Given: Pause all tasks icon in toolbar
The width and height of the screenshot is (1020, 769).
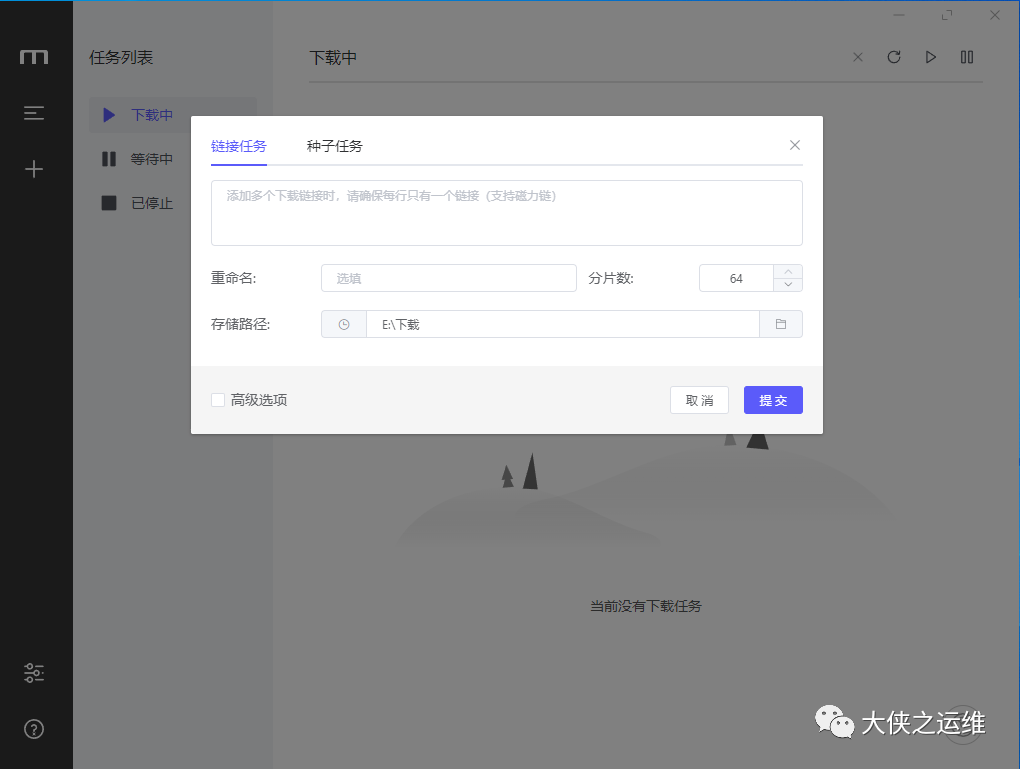Looking at the screenshot, I should [x=967, y=57].
